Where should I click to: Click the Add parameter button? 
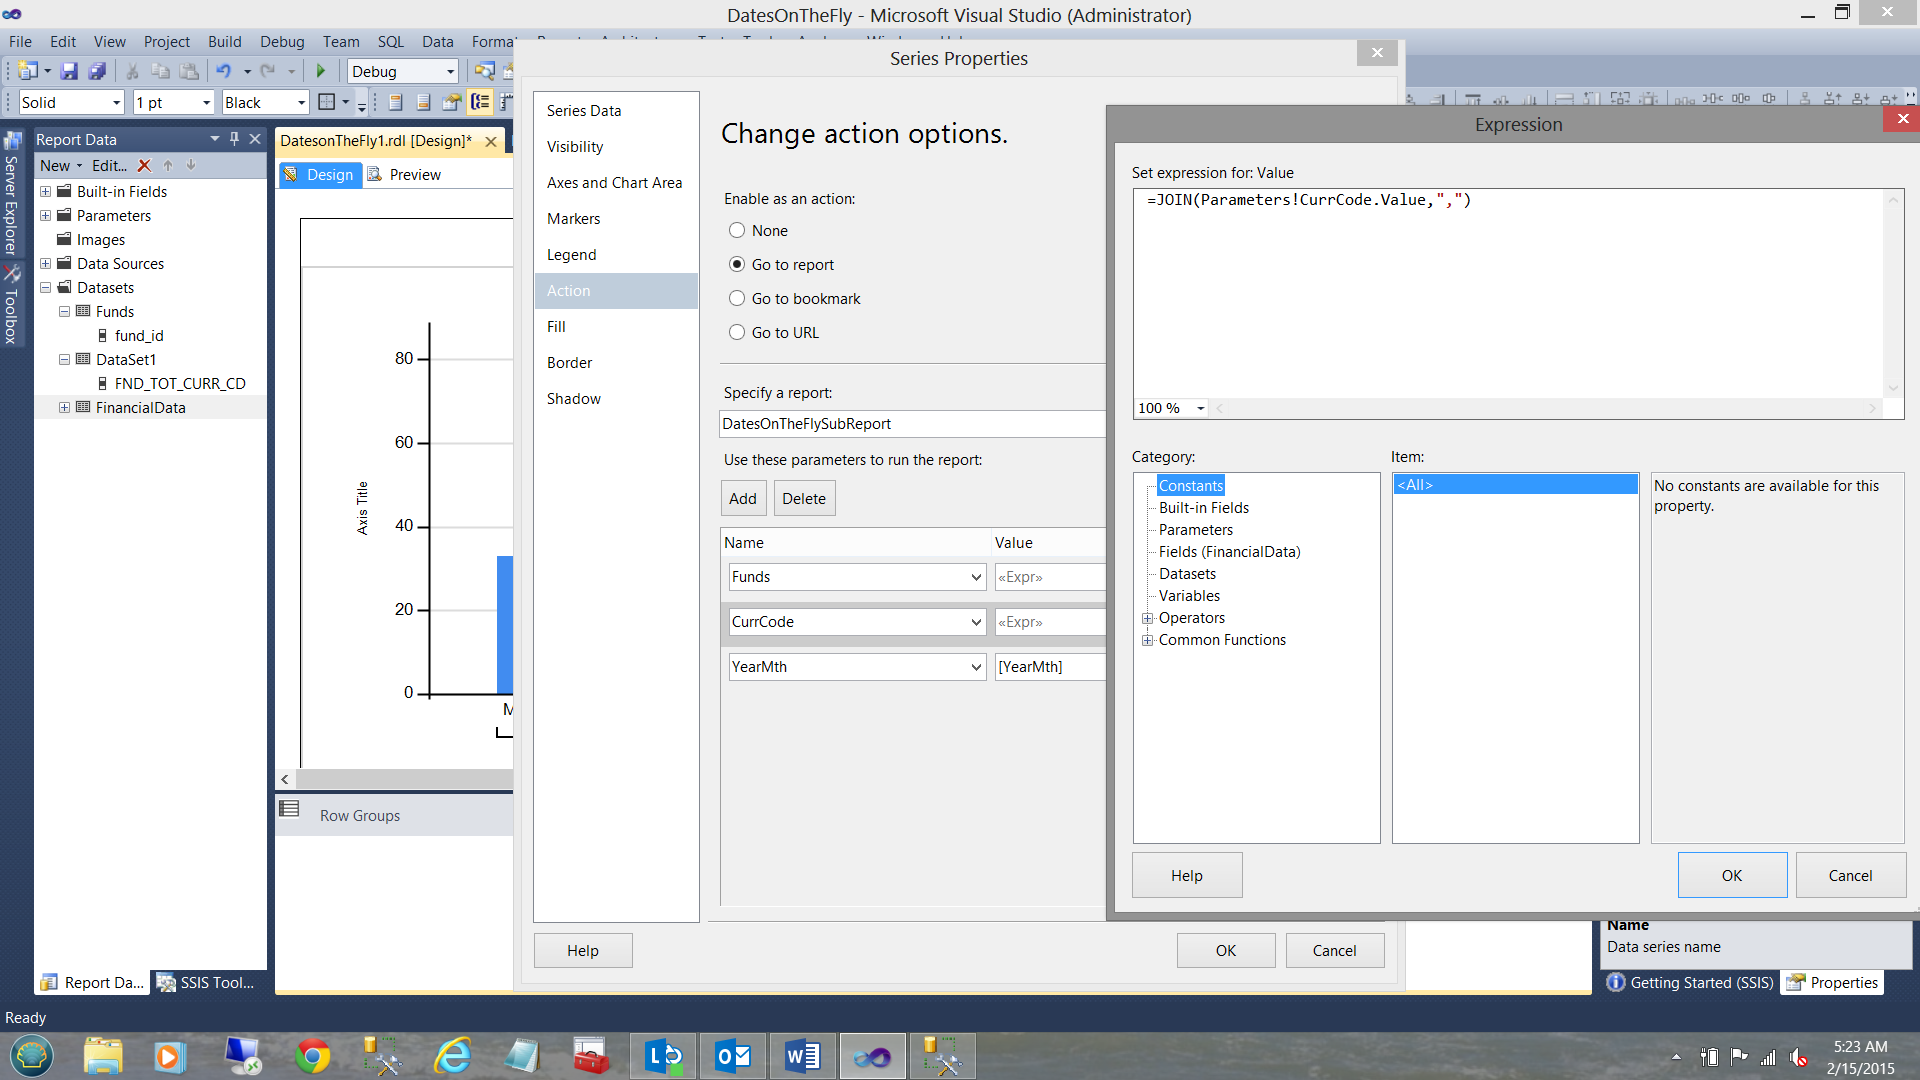[742, 499]
